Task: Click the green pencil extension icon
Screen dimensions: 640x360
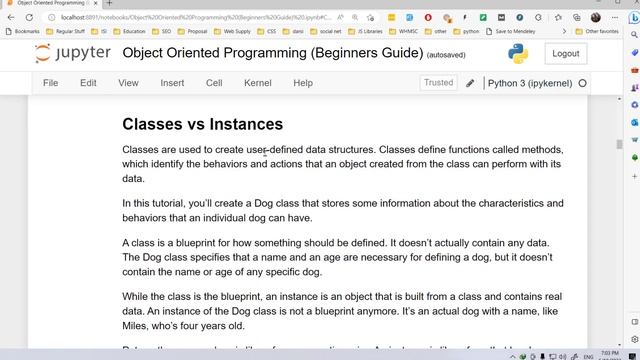Action: [x=483, y=18]
